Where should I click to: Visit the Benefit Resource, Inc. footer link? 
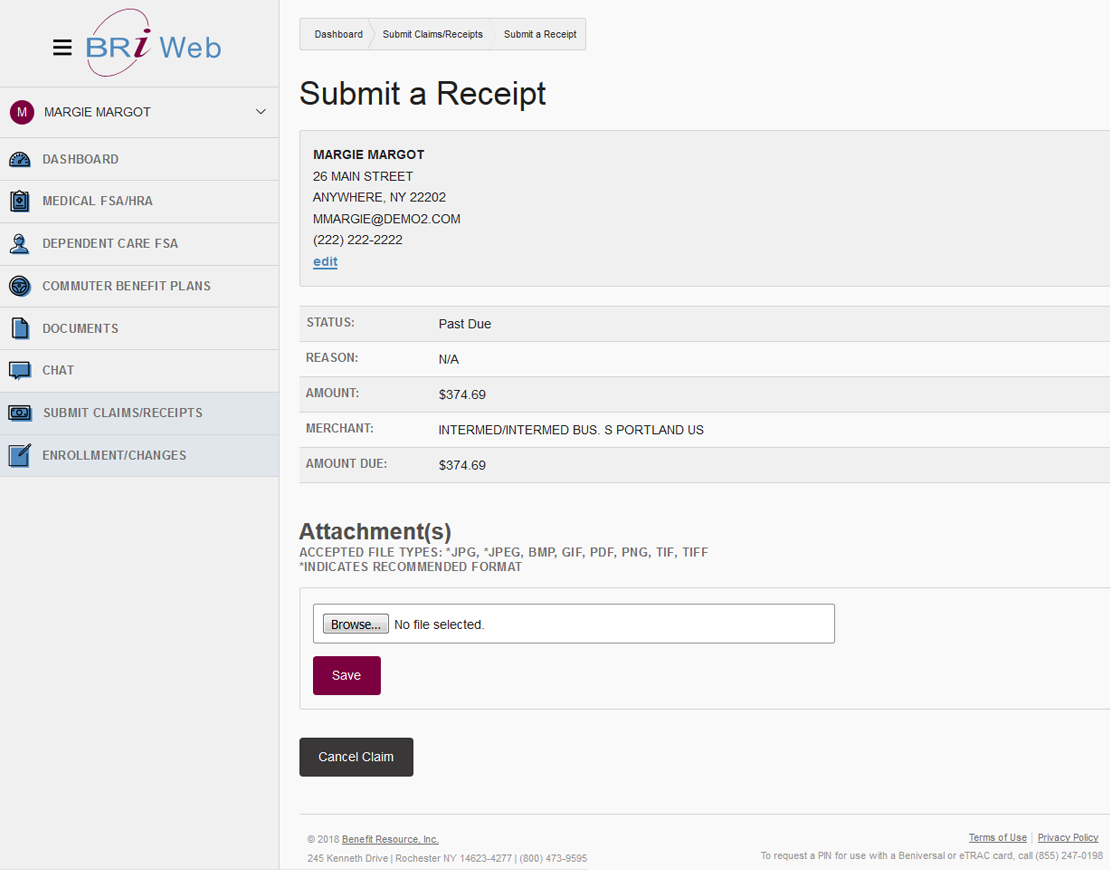(x=390, y=840)
